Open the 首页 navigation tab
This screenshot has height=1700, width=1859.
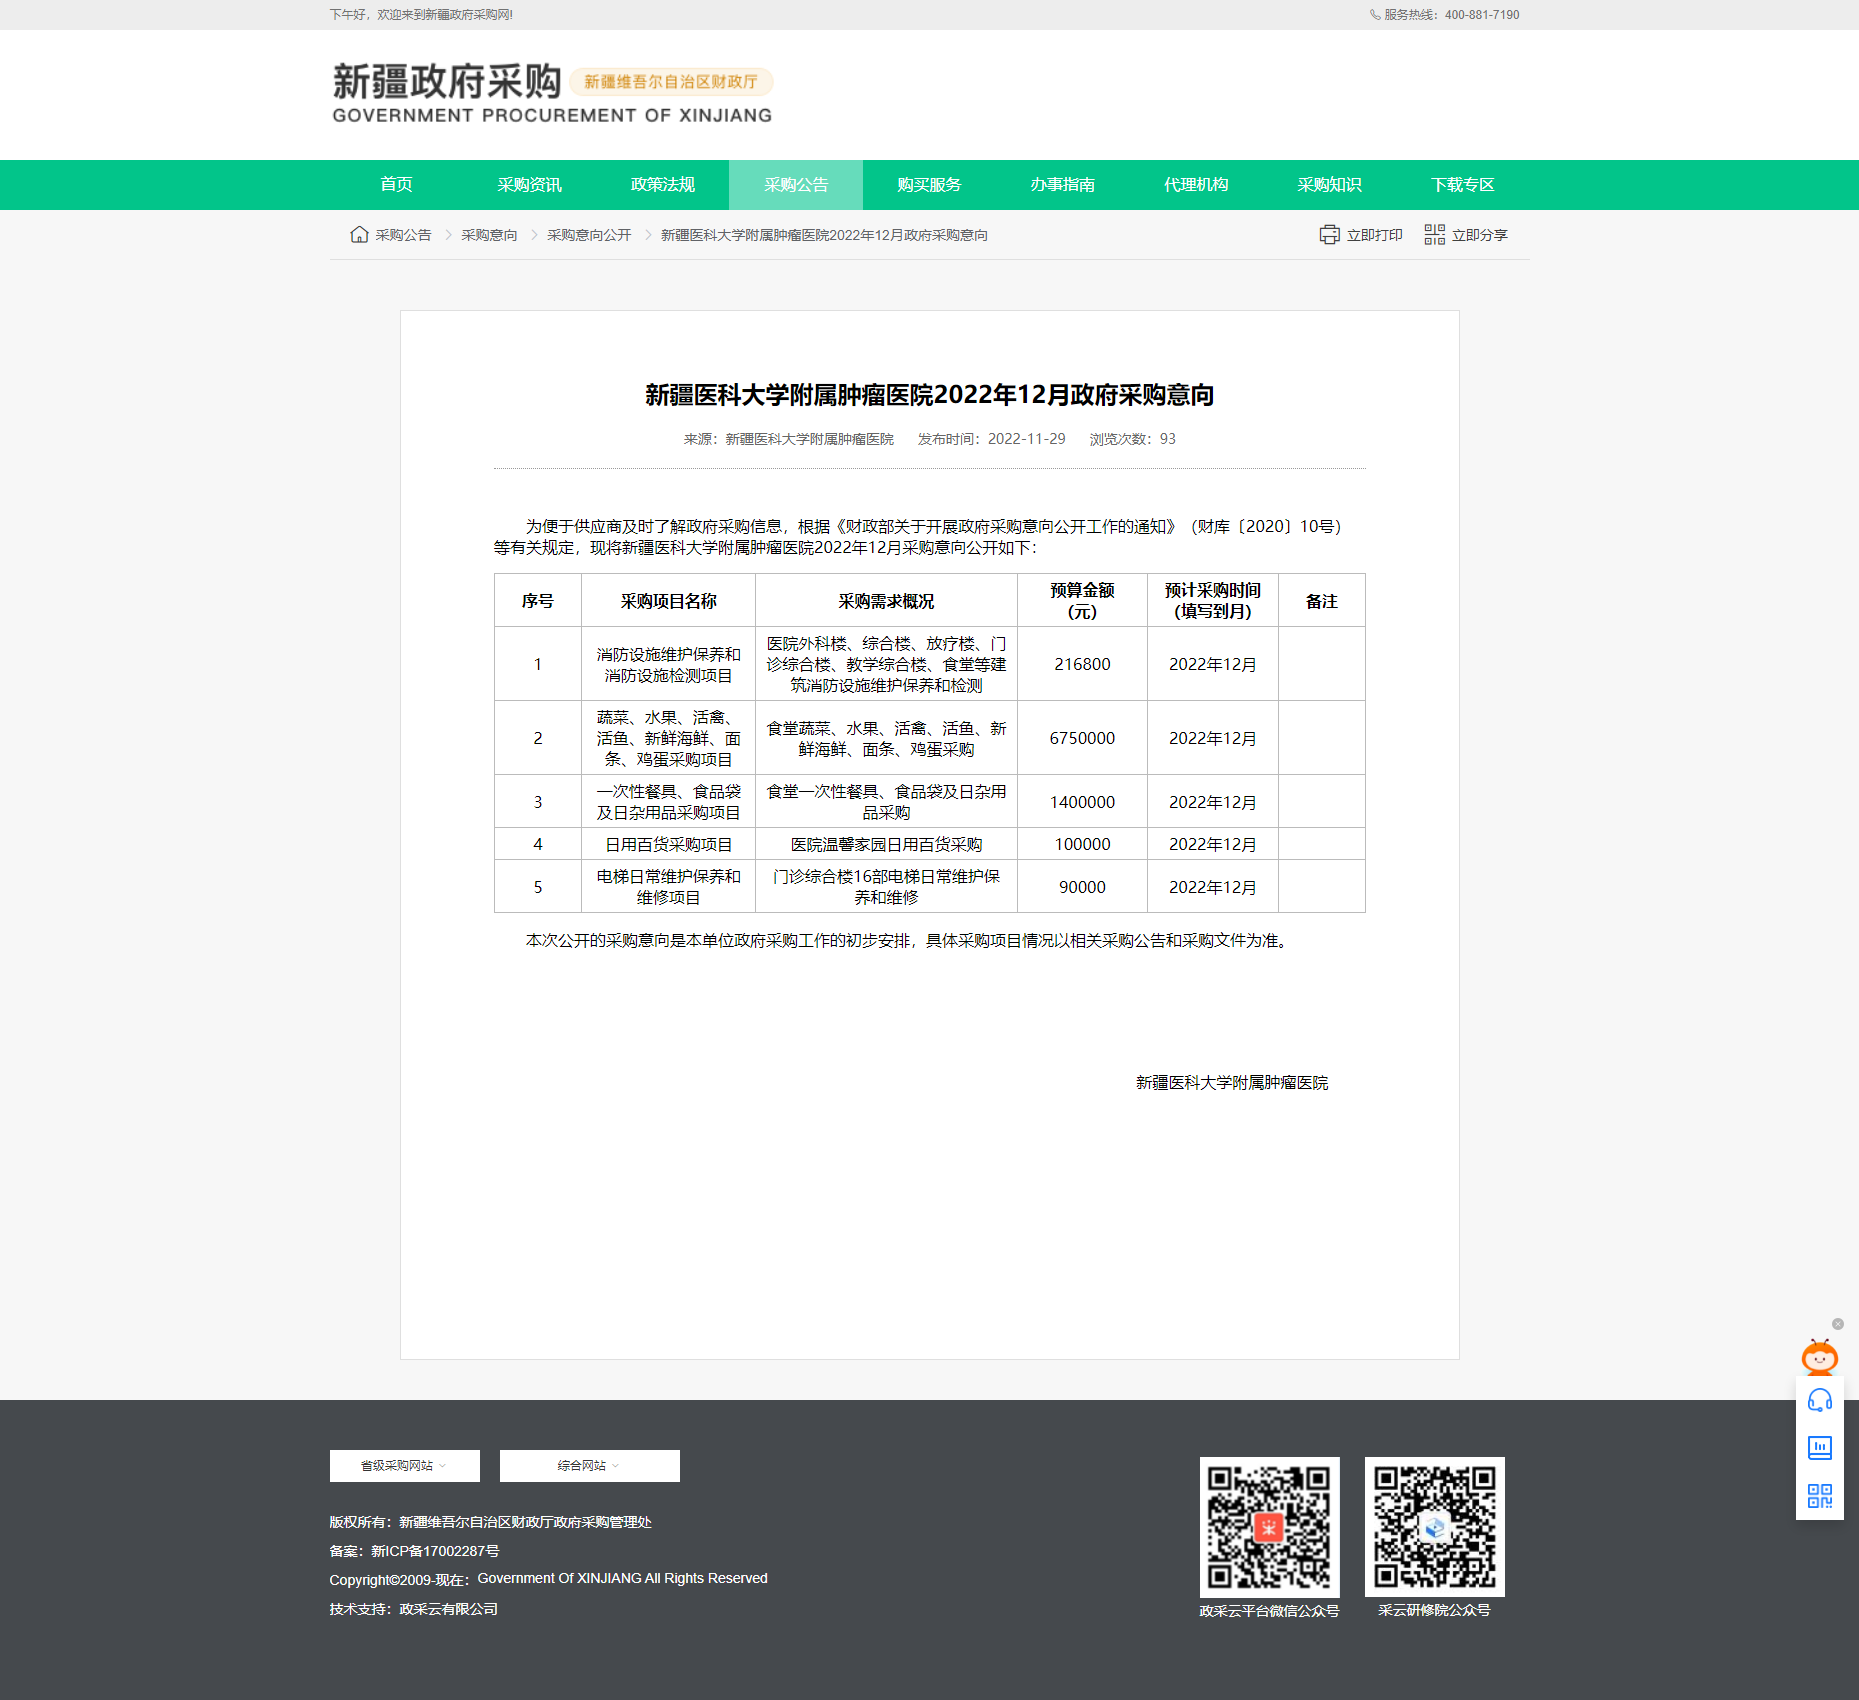pos(396,185)
